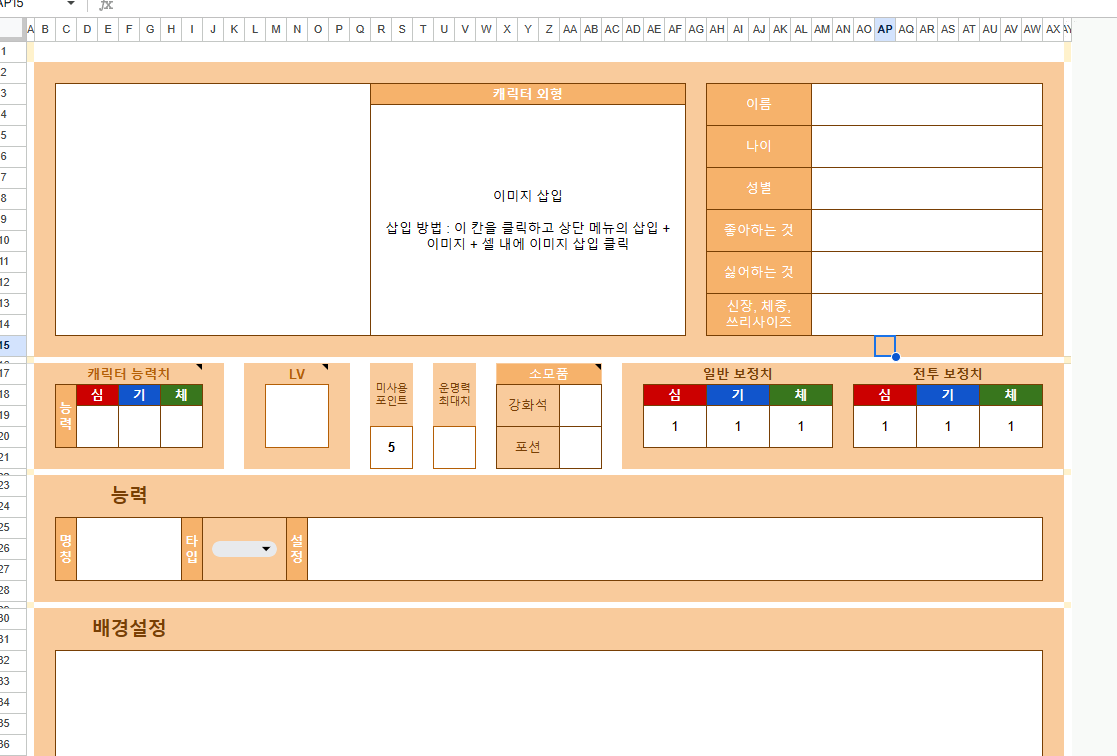Select the green 체 header under 전투 보정치
This screenshot has height=756, width=1117.
click(x=1010, y=395)
